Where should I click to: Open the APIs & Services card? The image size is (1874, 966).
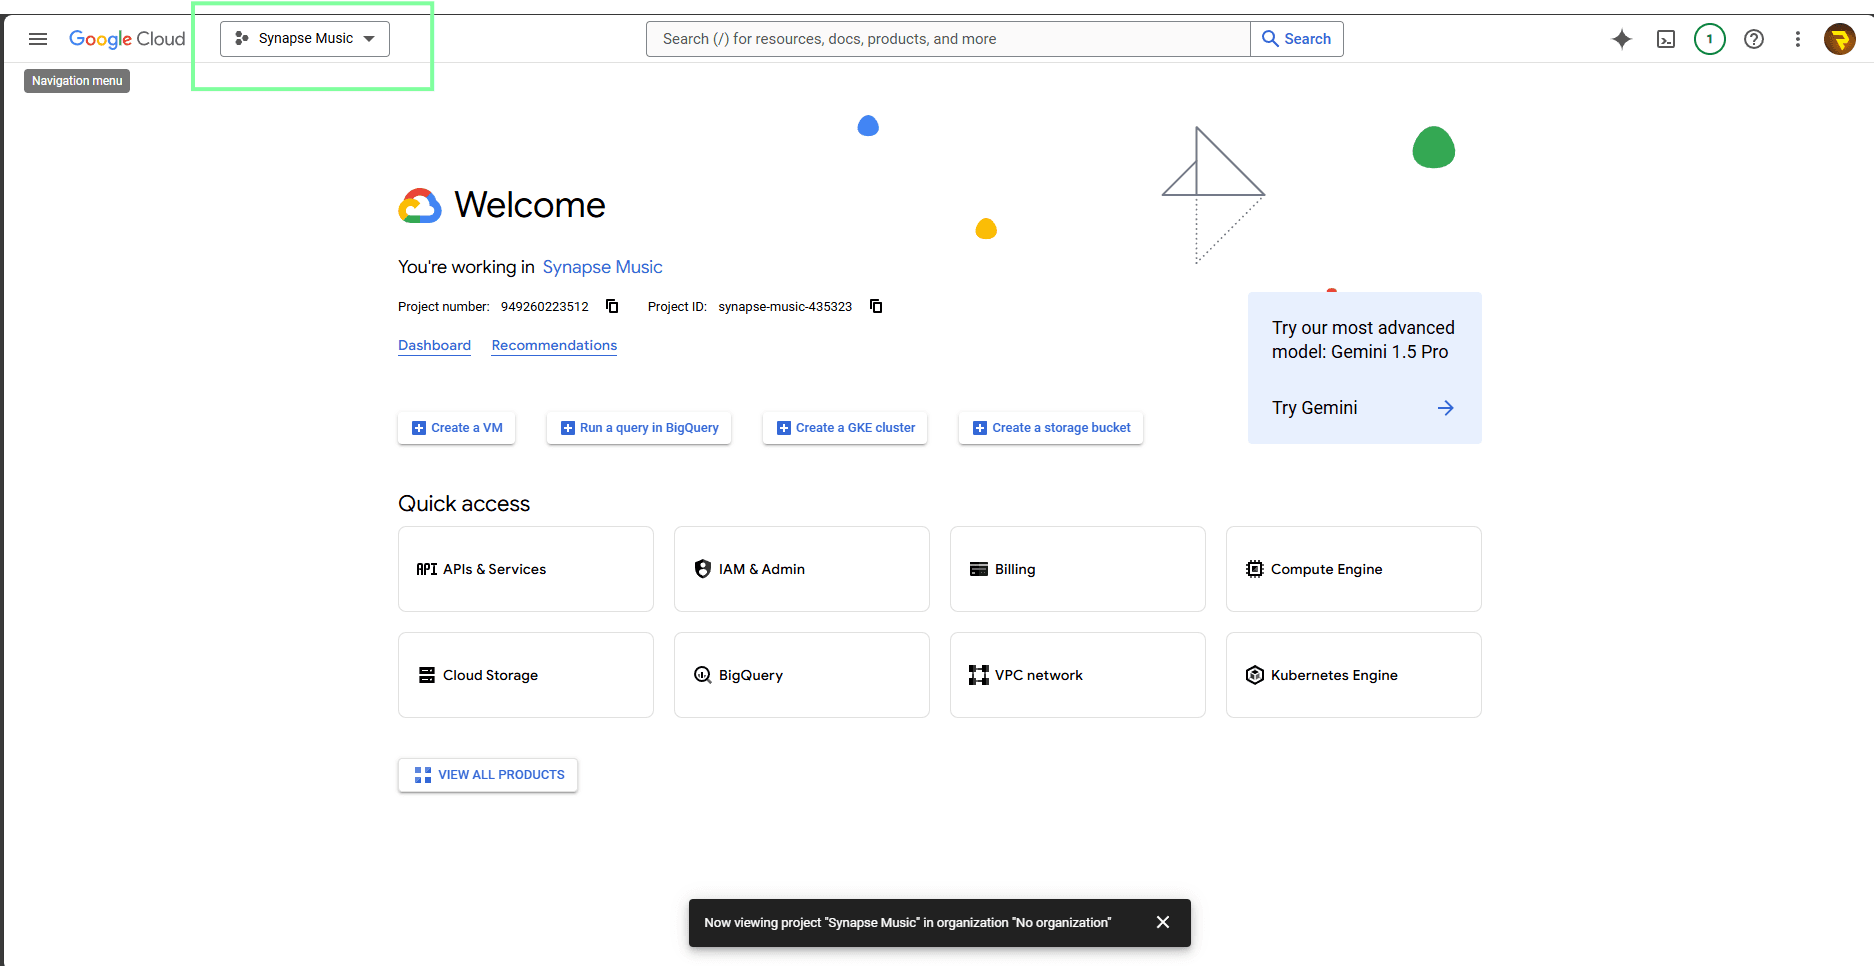pos(526,569)
